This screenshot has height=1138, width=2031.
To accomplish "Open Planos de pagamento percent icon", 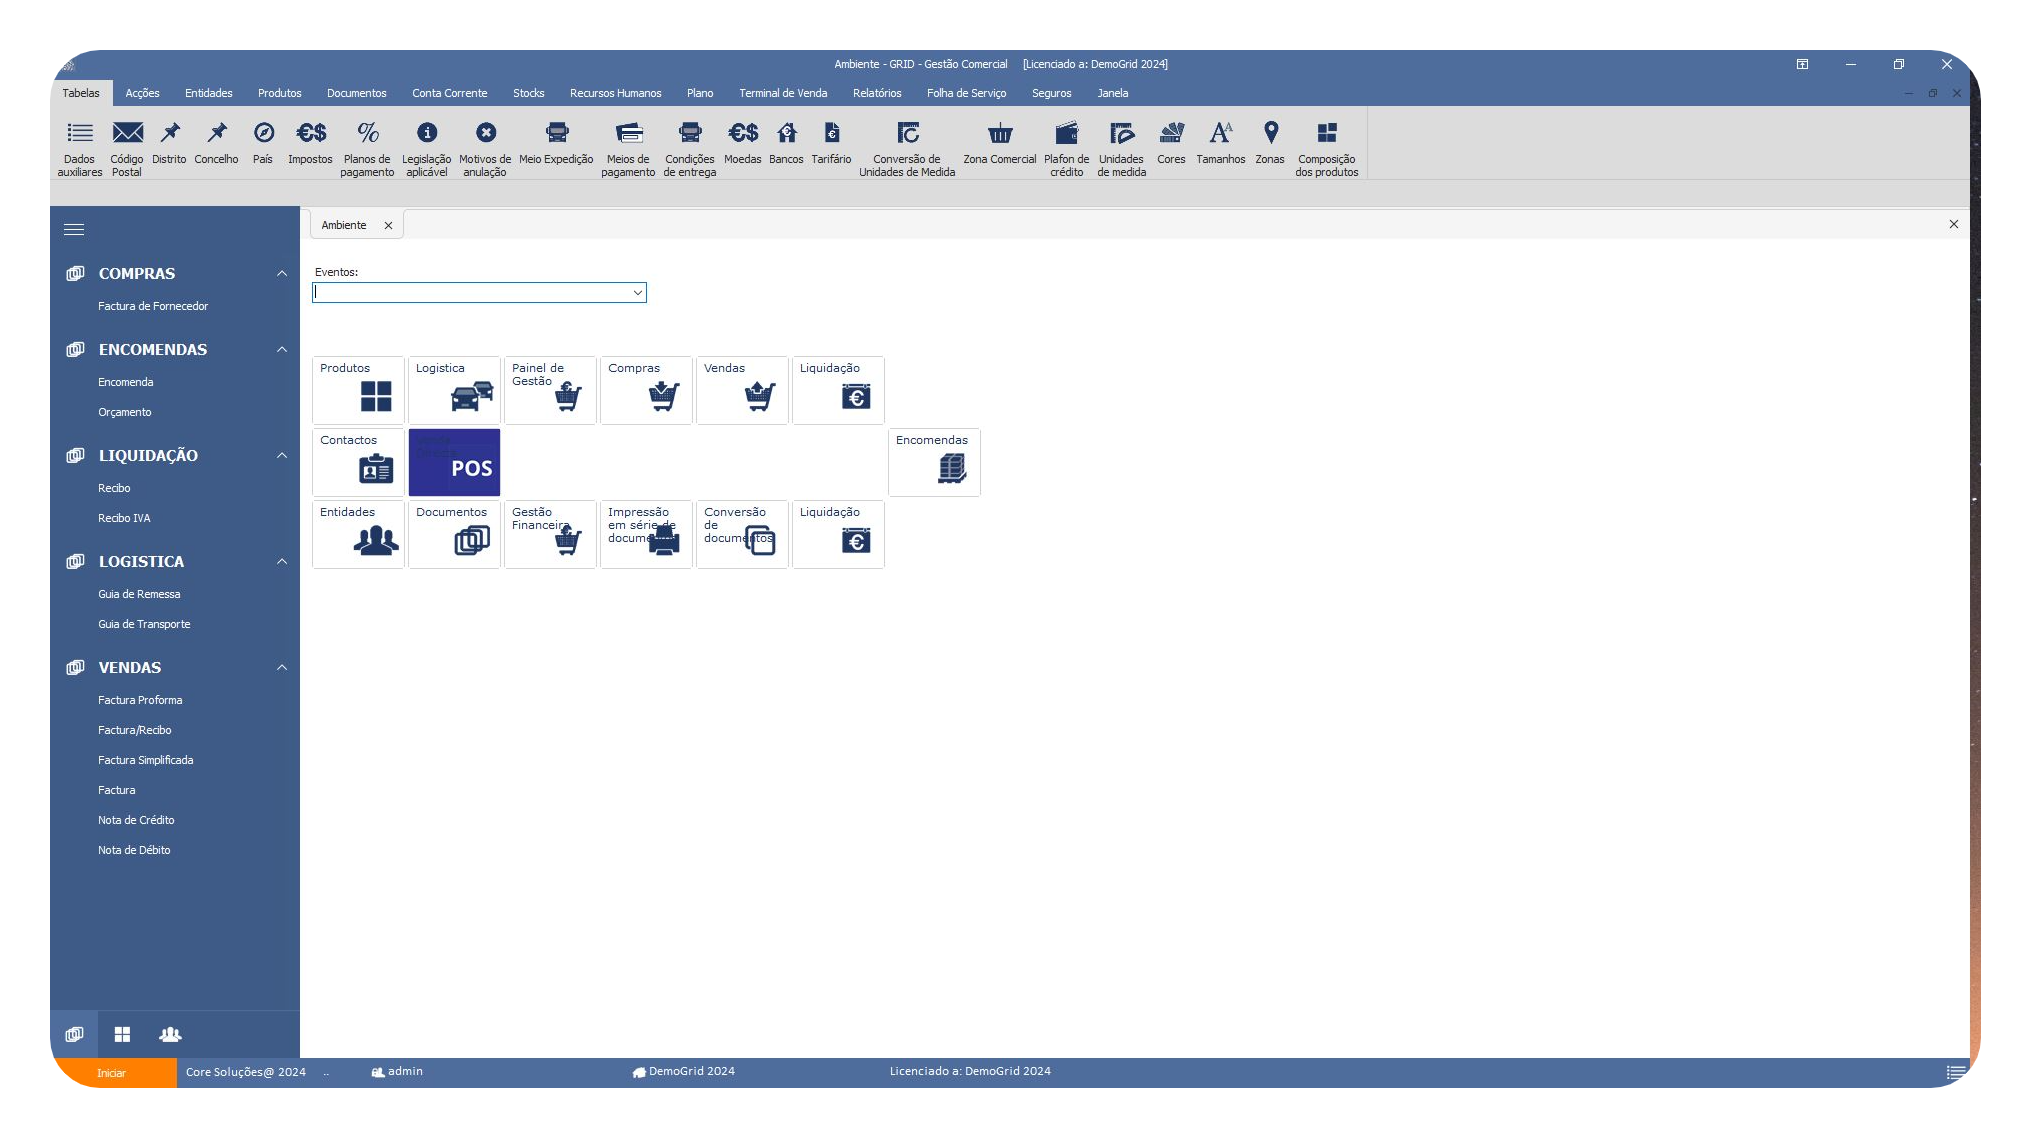I will pos(367,134).
